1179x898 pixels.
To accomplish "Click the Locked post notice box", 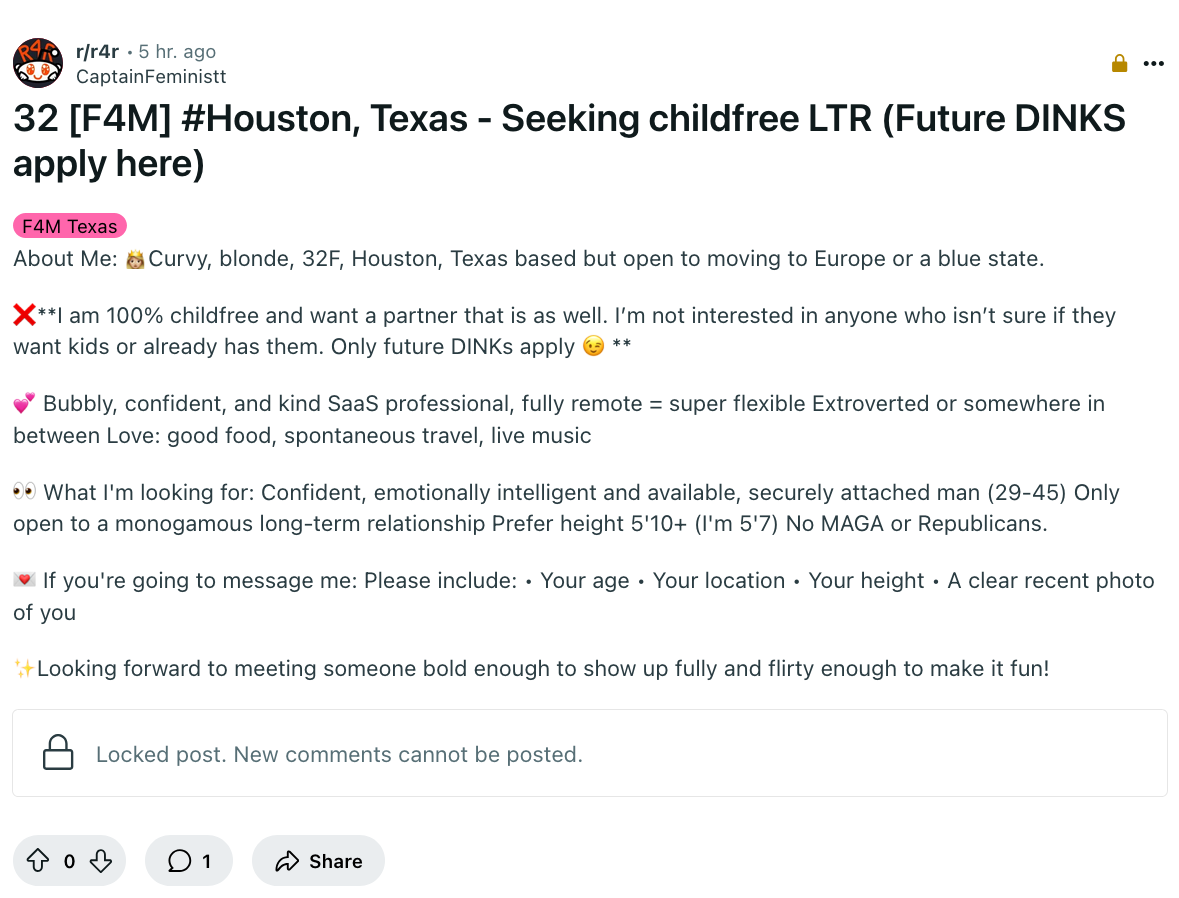I will pyautogui.click(x=590, y=753).
